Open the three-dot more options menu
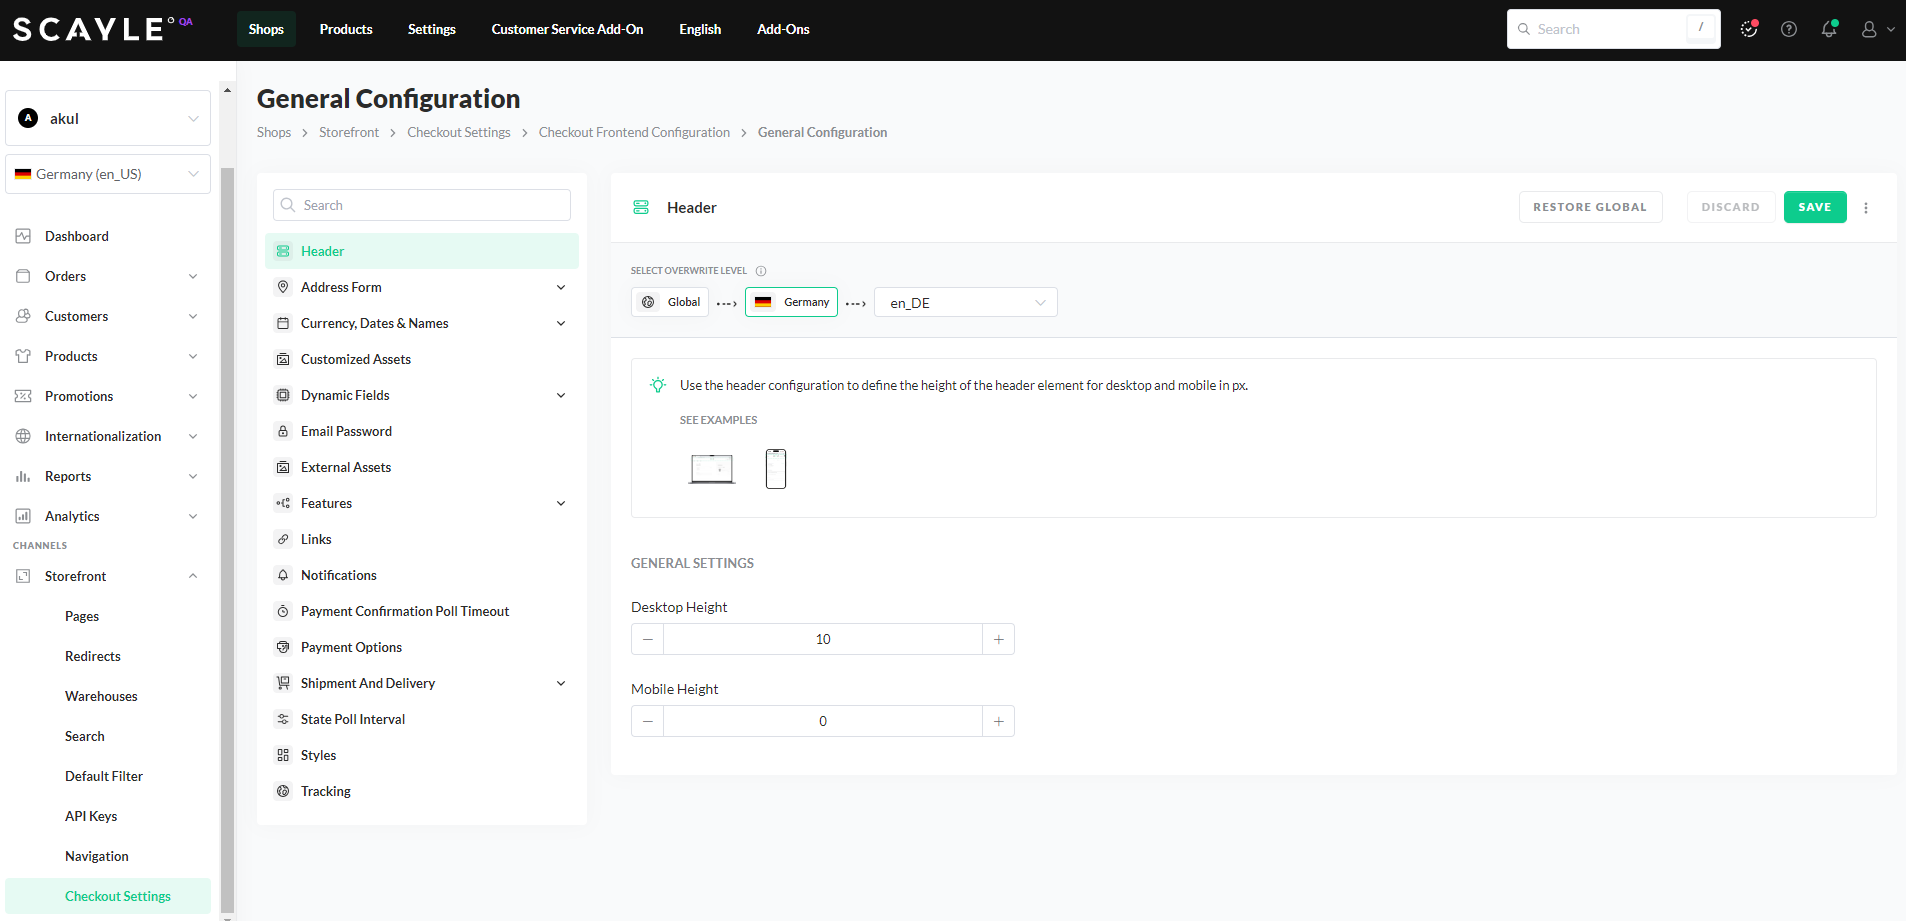 [1866, 208]
